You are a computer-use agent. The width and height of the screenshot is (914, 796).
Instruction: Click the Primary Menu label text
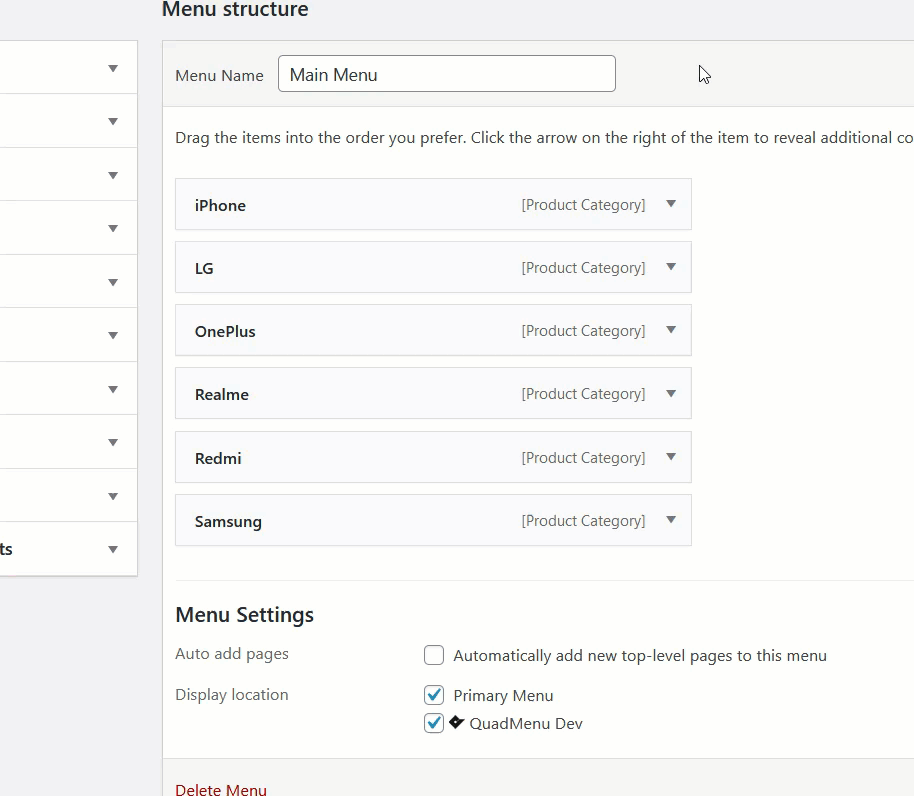(503, 695)
